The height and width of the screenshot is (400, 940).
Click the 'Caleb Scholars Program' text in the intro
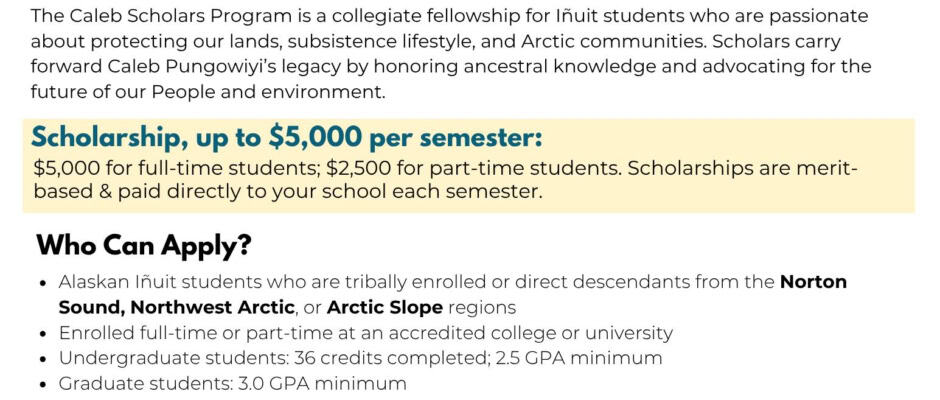[x=179, y=16]
